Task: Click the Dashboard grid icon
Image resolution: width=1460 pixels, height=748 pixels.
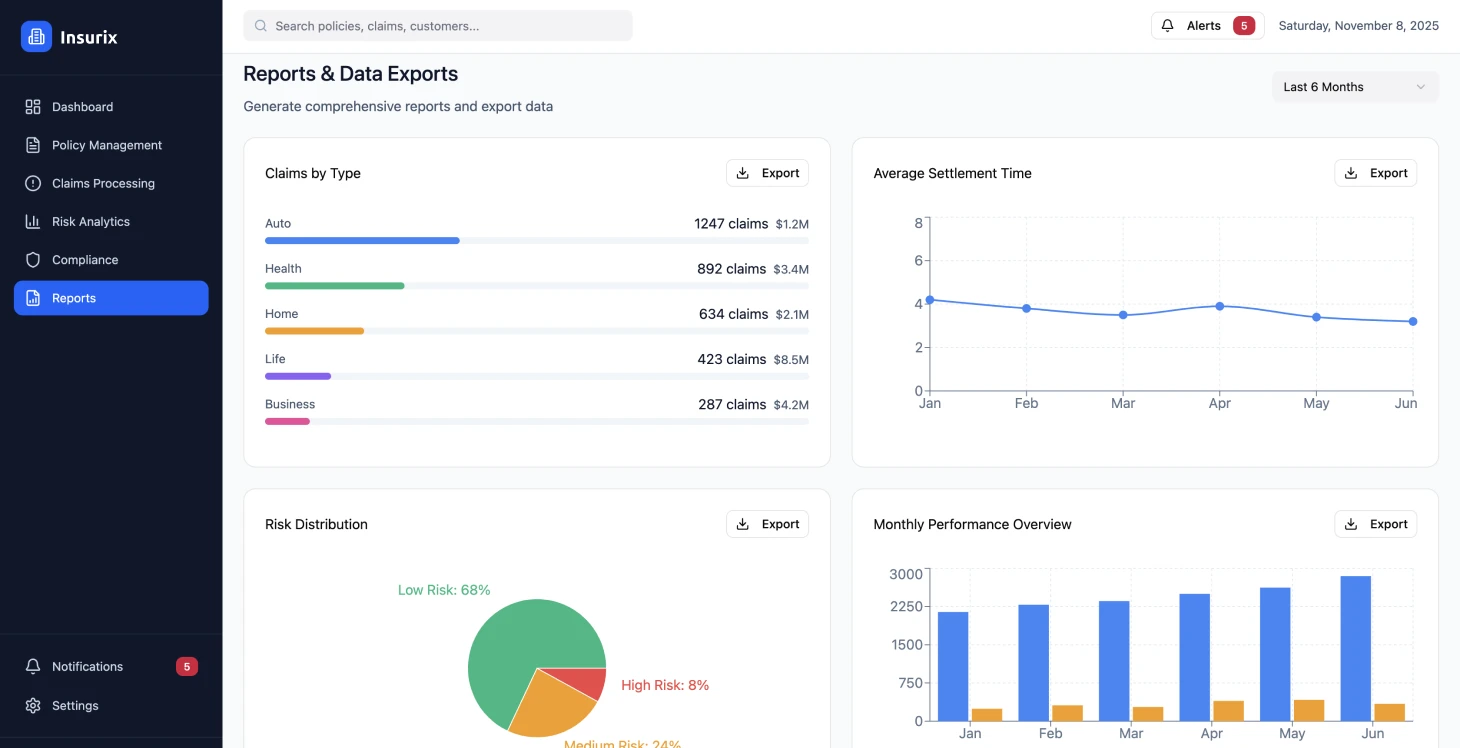Action: click(33, 107)
